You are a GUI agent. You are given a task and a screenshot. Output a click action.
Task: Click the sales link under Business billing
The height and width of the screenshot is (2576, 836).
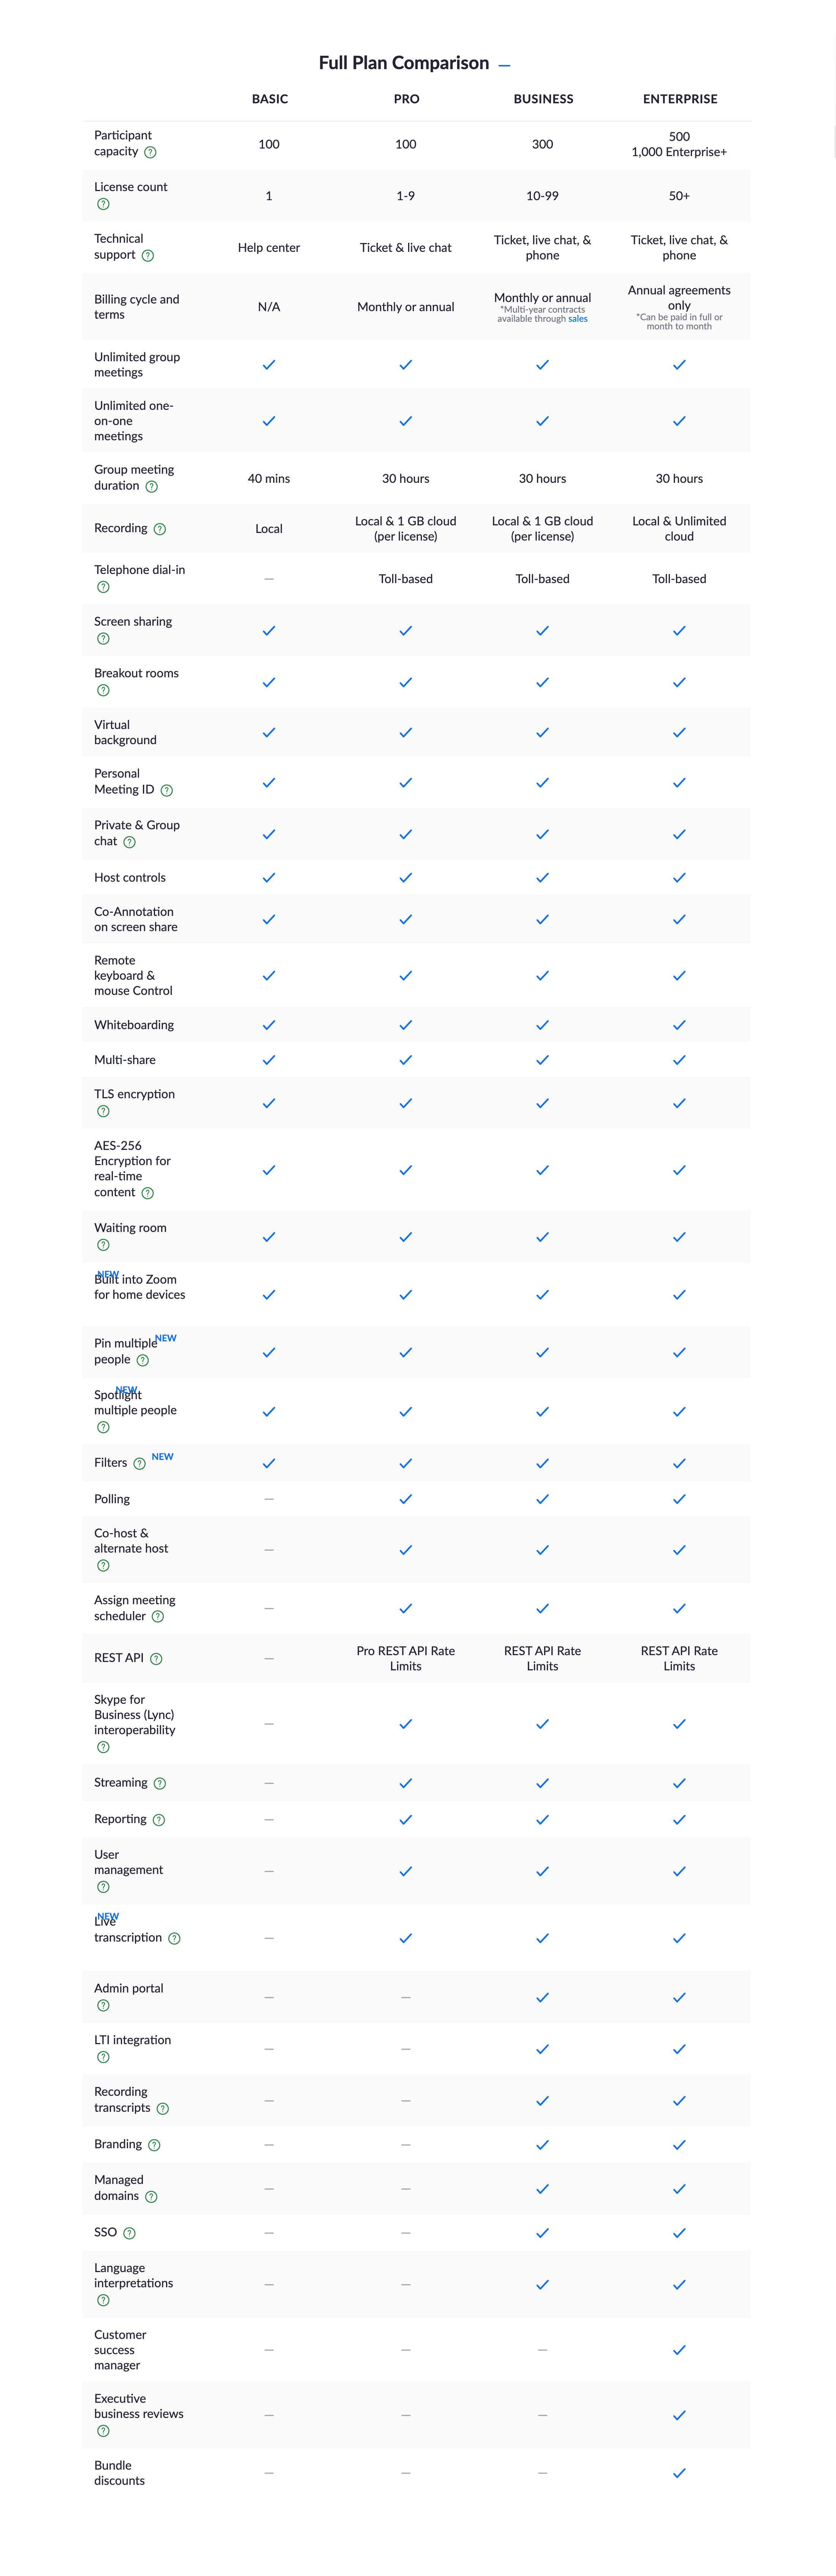click(x=578, y=319)
